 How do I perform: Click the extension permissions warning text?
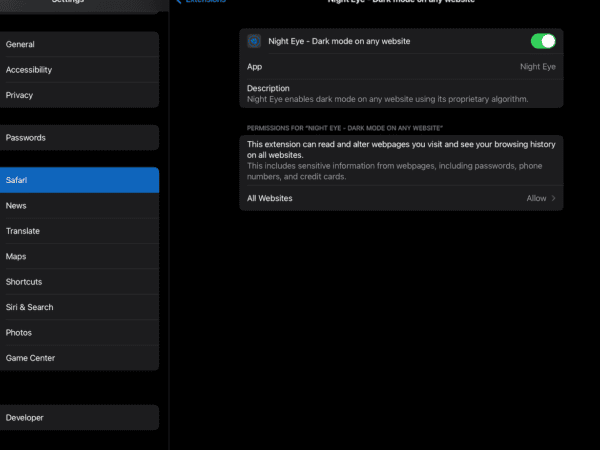point(401,160)
